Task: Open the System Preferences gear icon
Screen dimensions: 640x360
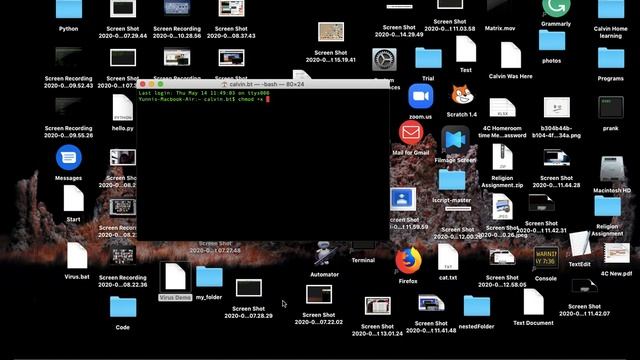Action: point(384,60)
